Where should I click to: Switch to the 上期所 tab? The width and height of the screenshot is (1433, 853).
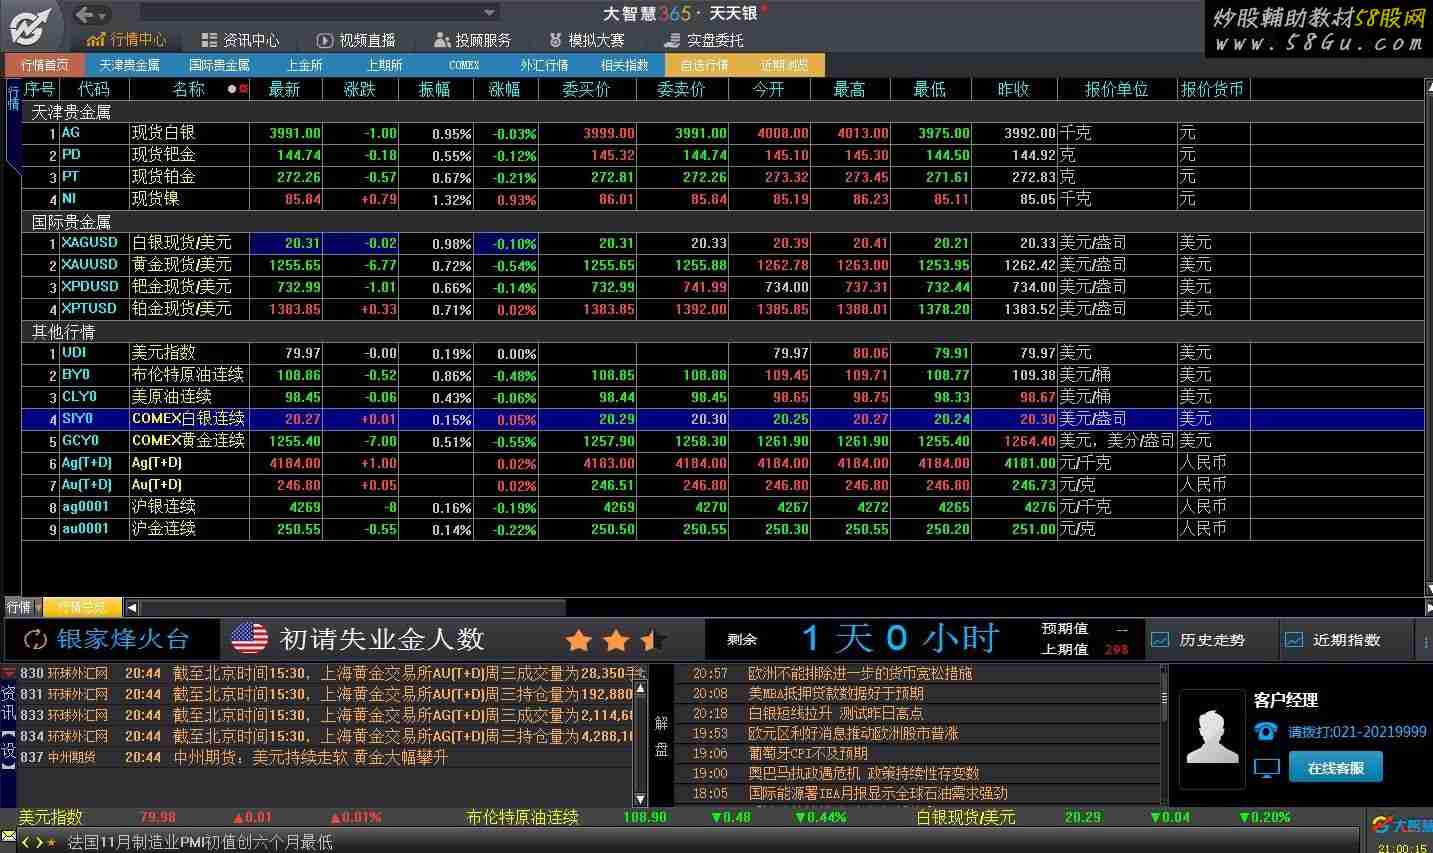[384, 65]
